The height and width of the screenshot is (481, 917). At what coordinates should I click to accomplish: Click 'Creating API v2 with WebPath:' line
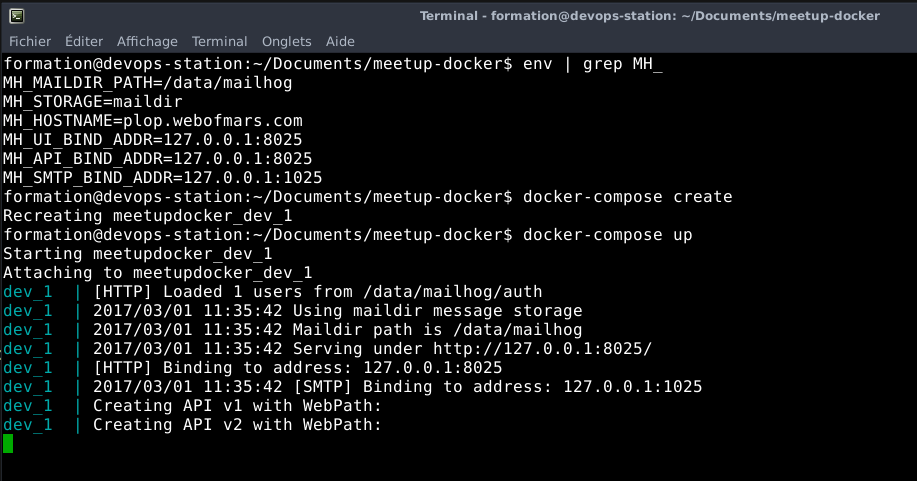point(237,425)
